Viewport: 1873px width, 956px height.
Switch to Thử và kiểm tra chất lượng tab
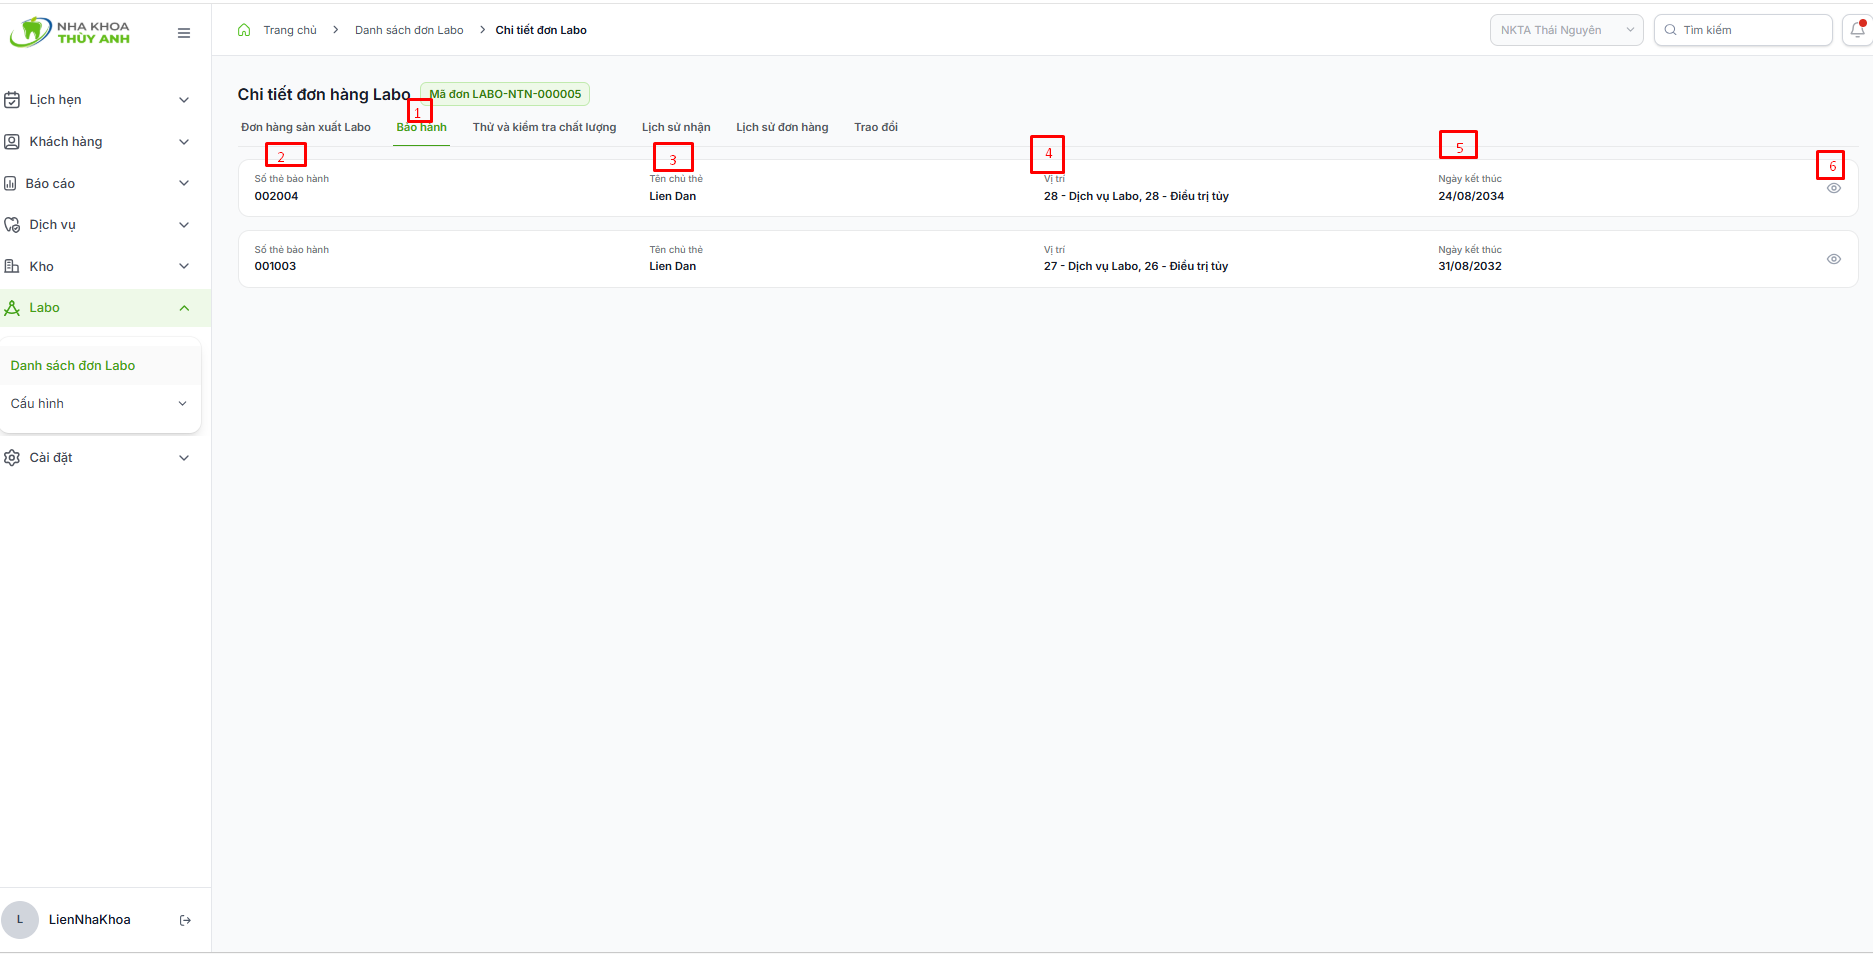(544, 127)
